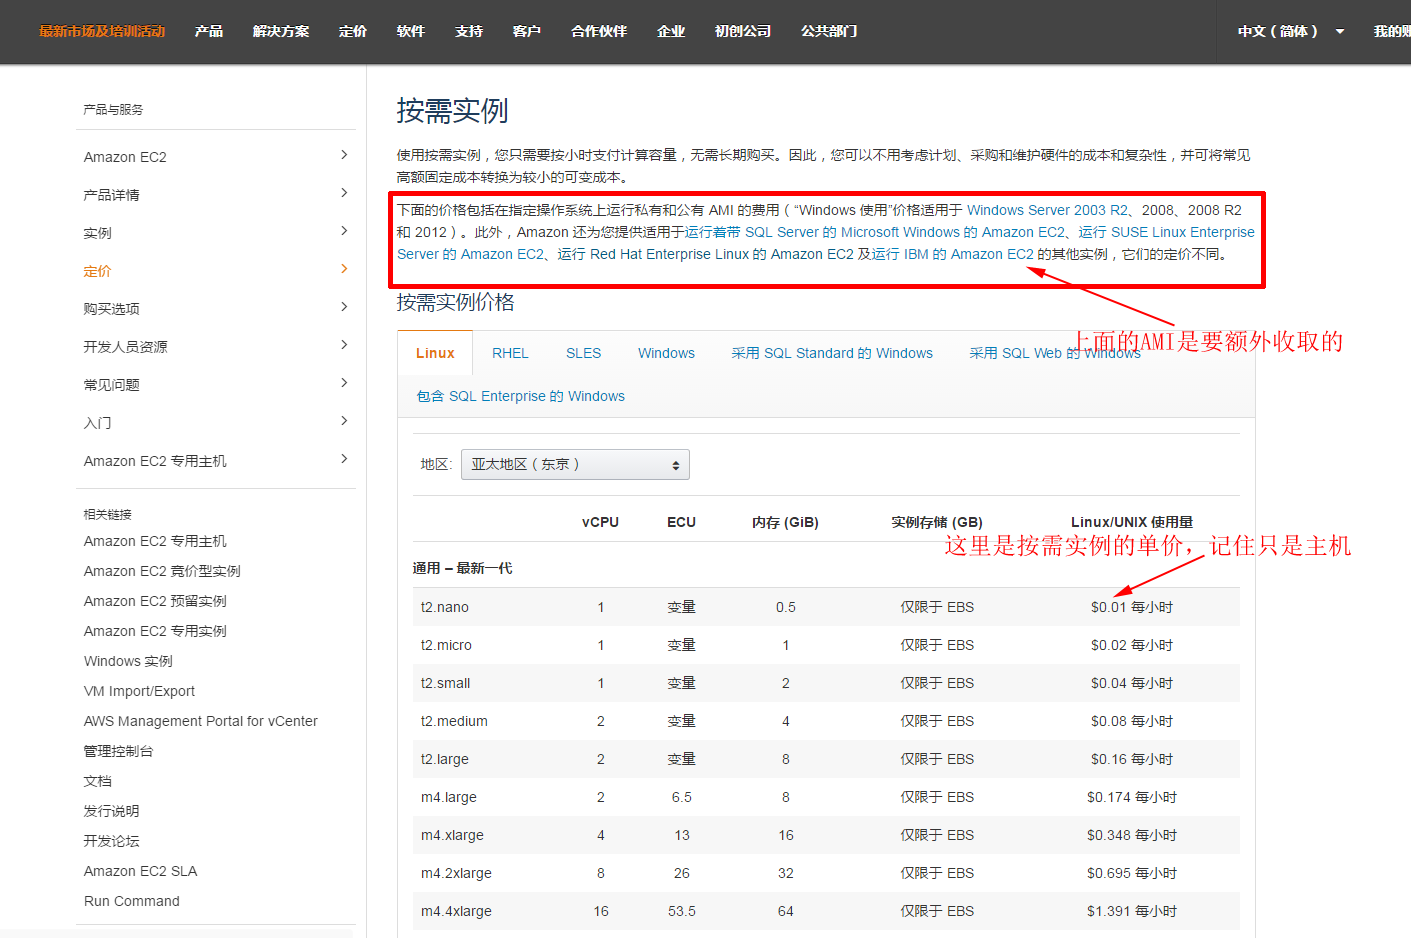1411x938 pixels.
Task: Click the $1.391 每小时 price cell
Action: tap(1132, 911)
